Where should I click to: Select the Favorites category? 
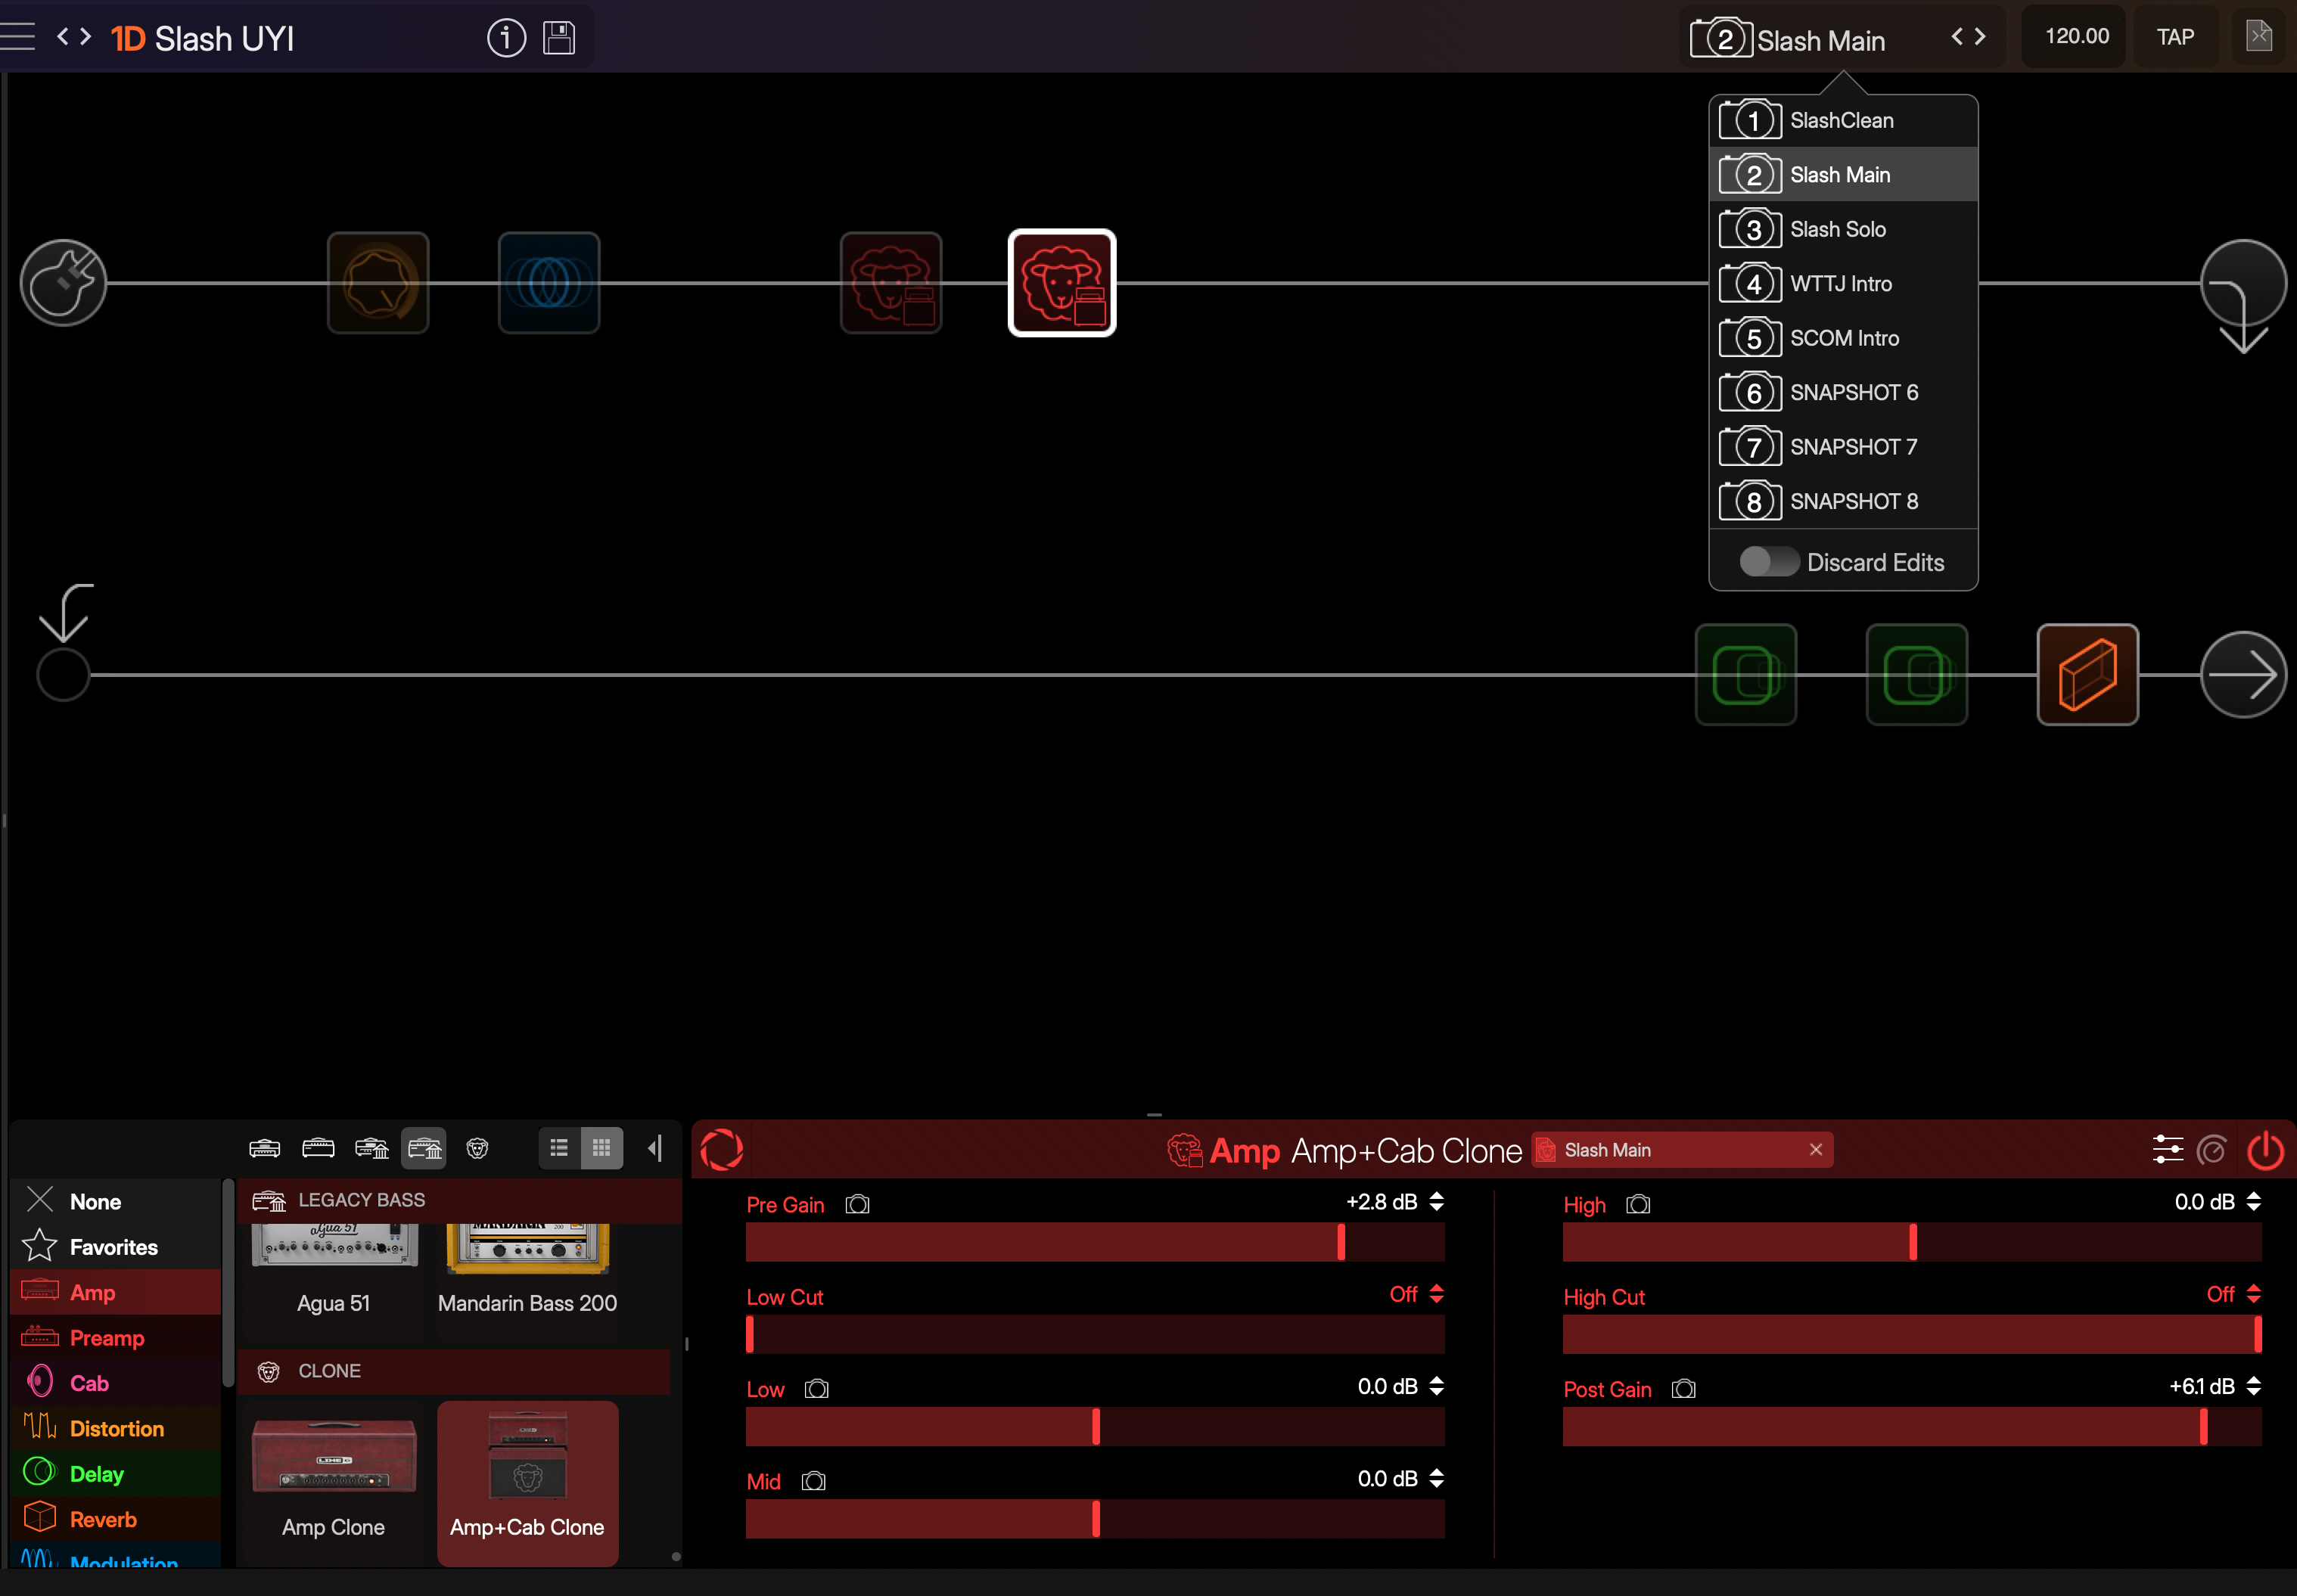(116, 1247)
